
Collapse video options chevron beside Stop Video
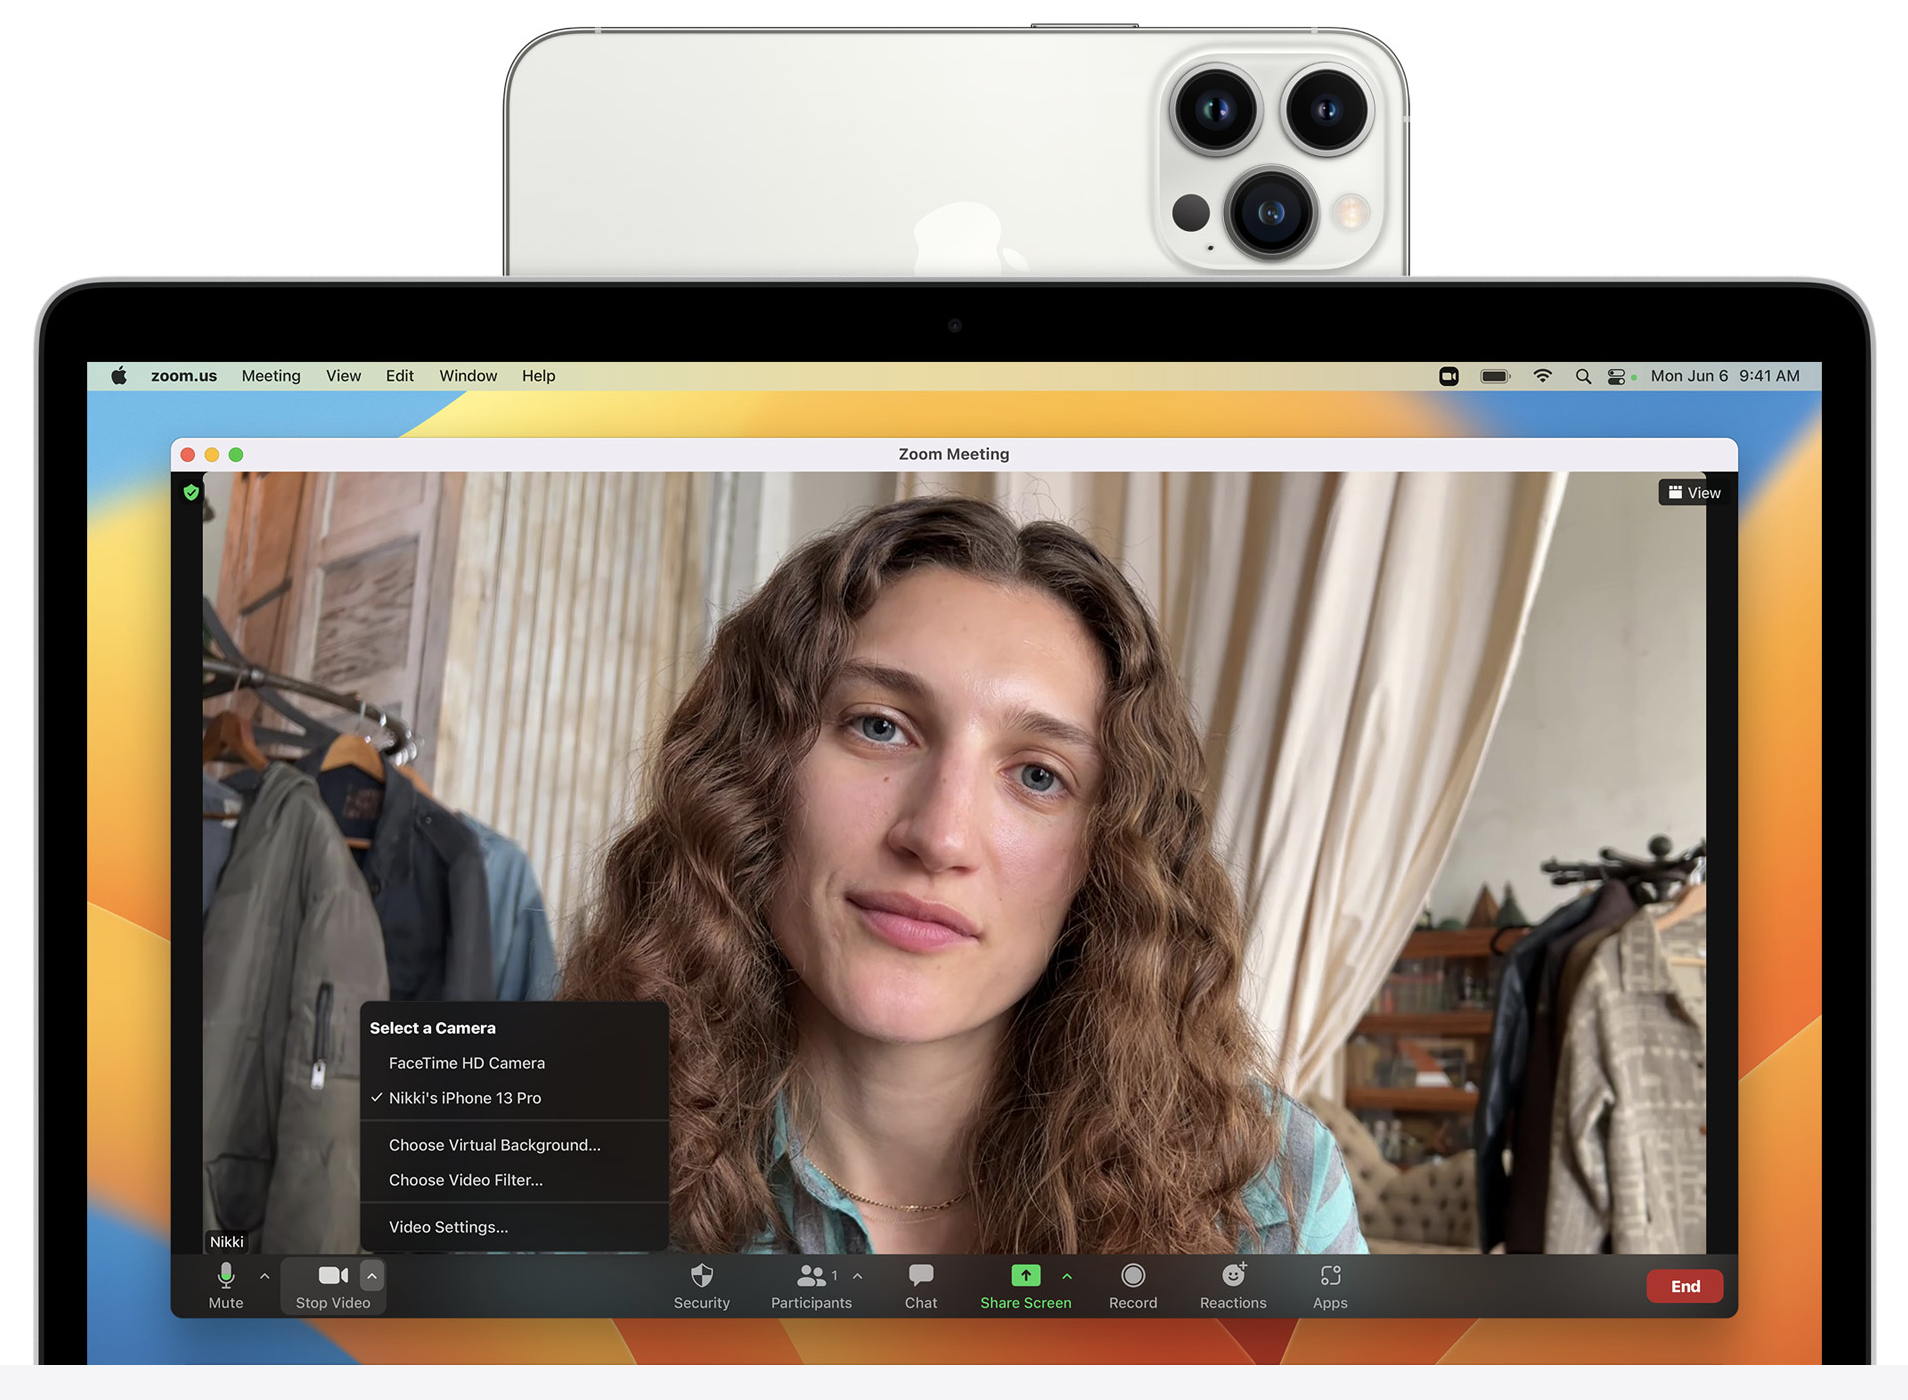click(372, 1276)
